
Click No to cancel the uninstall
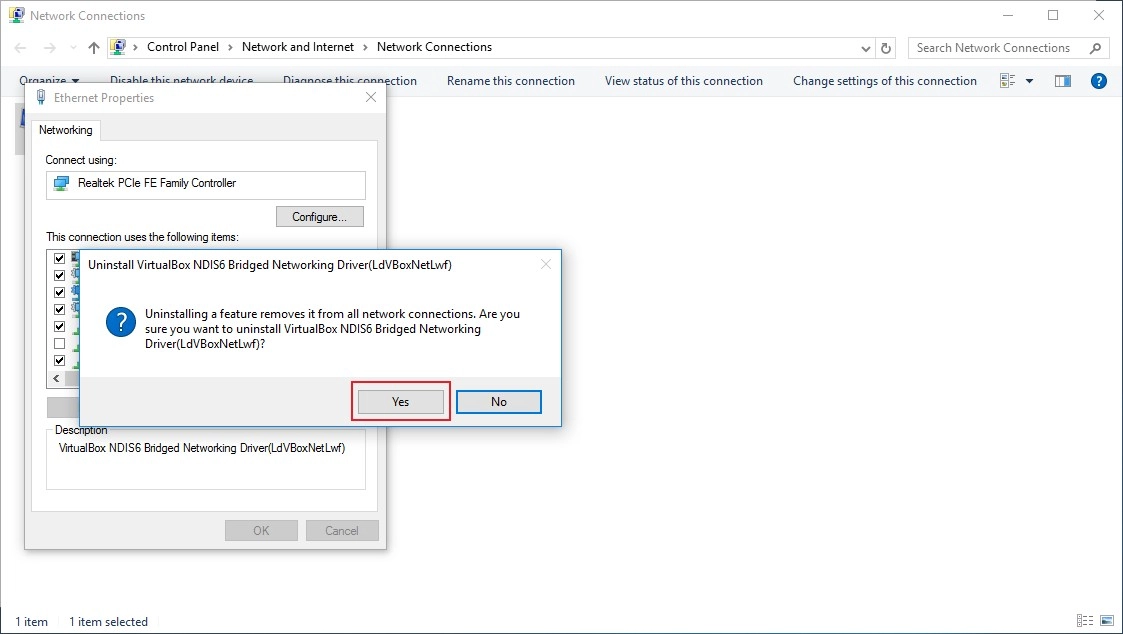pyautogui.click(x=498, y=402)
